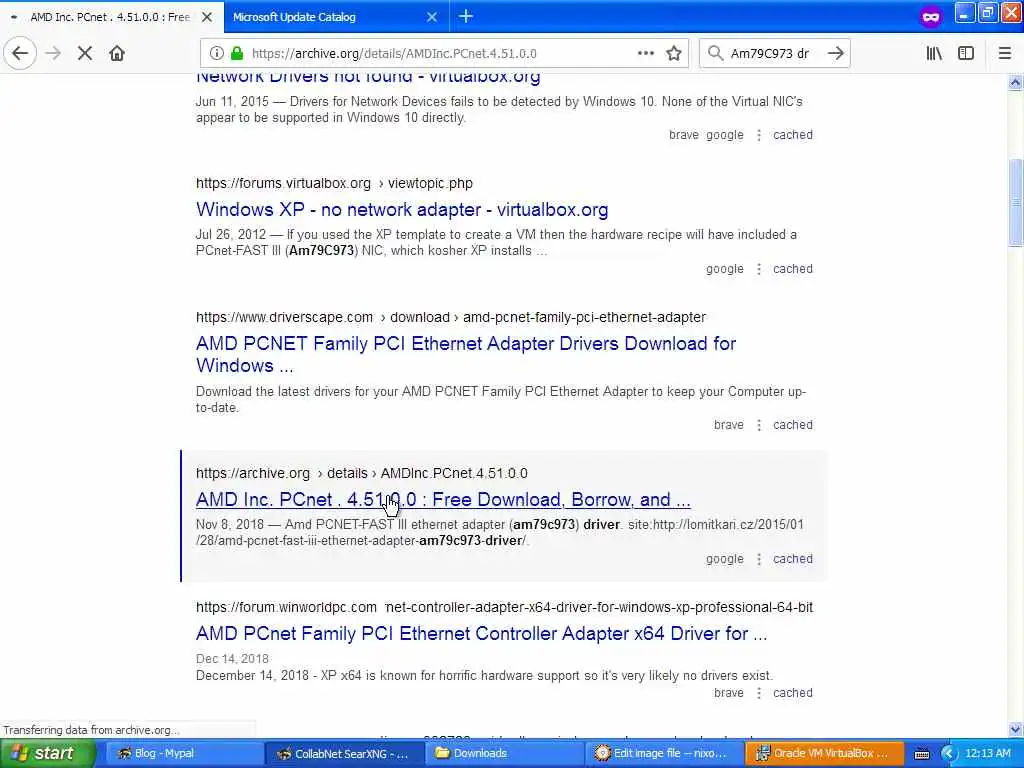Expand options dots for winworldpc result

[758, 693]
